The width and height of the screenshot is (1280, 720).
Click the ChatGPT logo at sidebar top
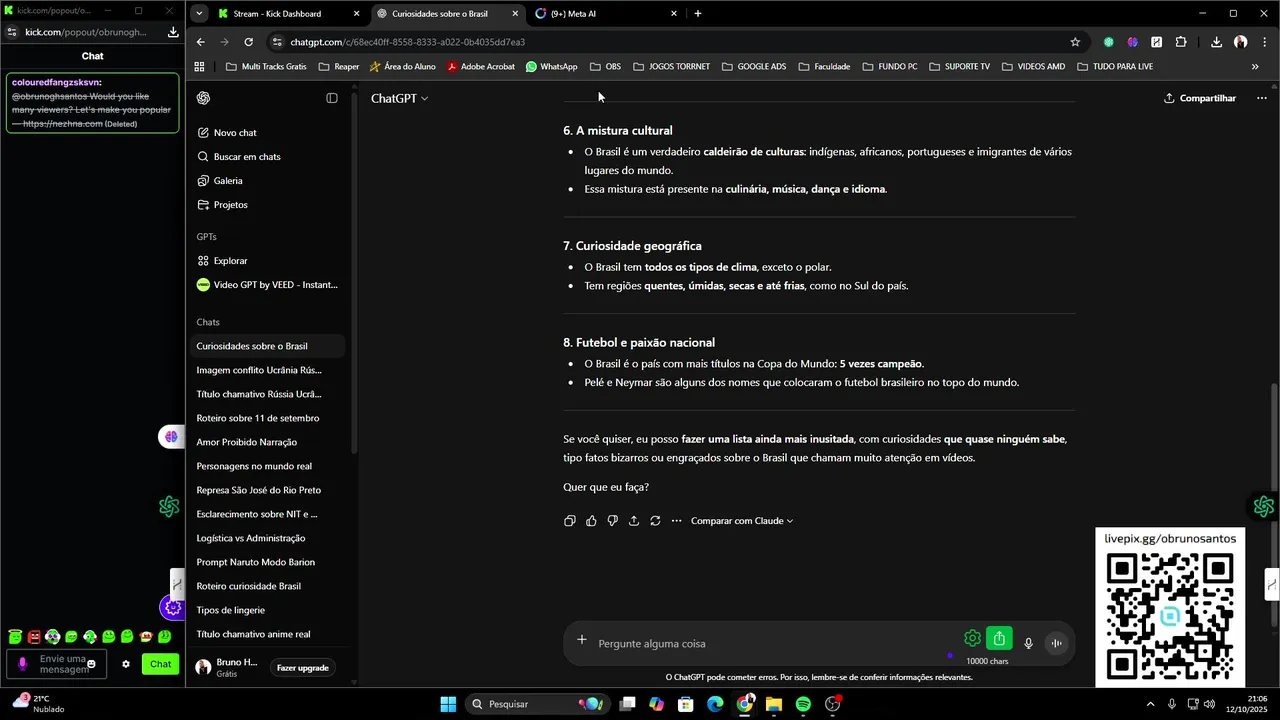pyautogui.click(x=203, y=98)
